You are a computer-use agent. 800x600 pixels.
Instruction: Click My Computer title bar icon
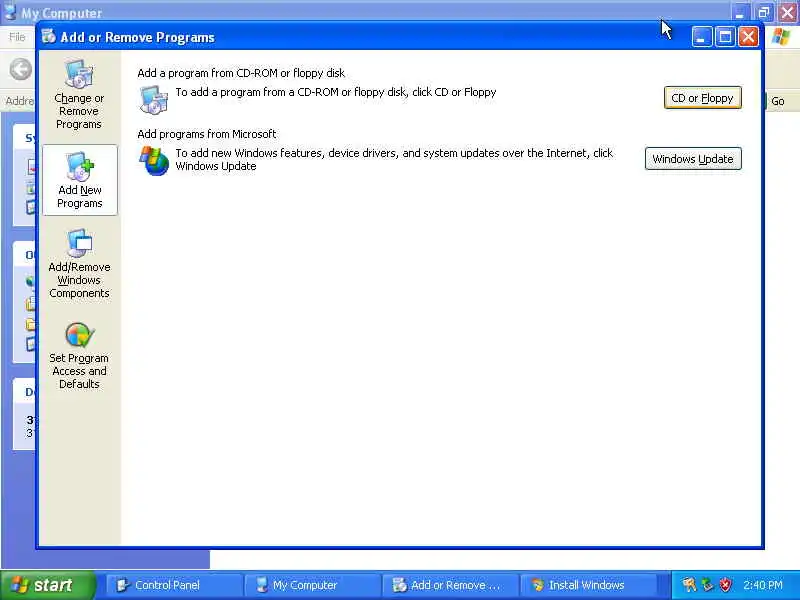[10, 11]
